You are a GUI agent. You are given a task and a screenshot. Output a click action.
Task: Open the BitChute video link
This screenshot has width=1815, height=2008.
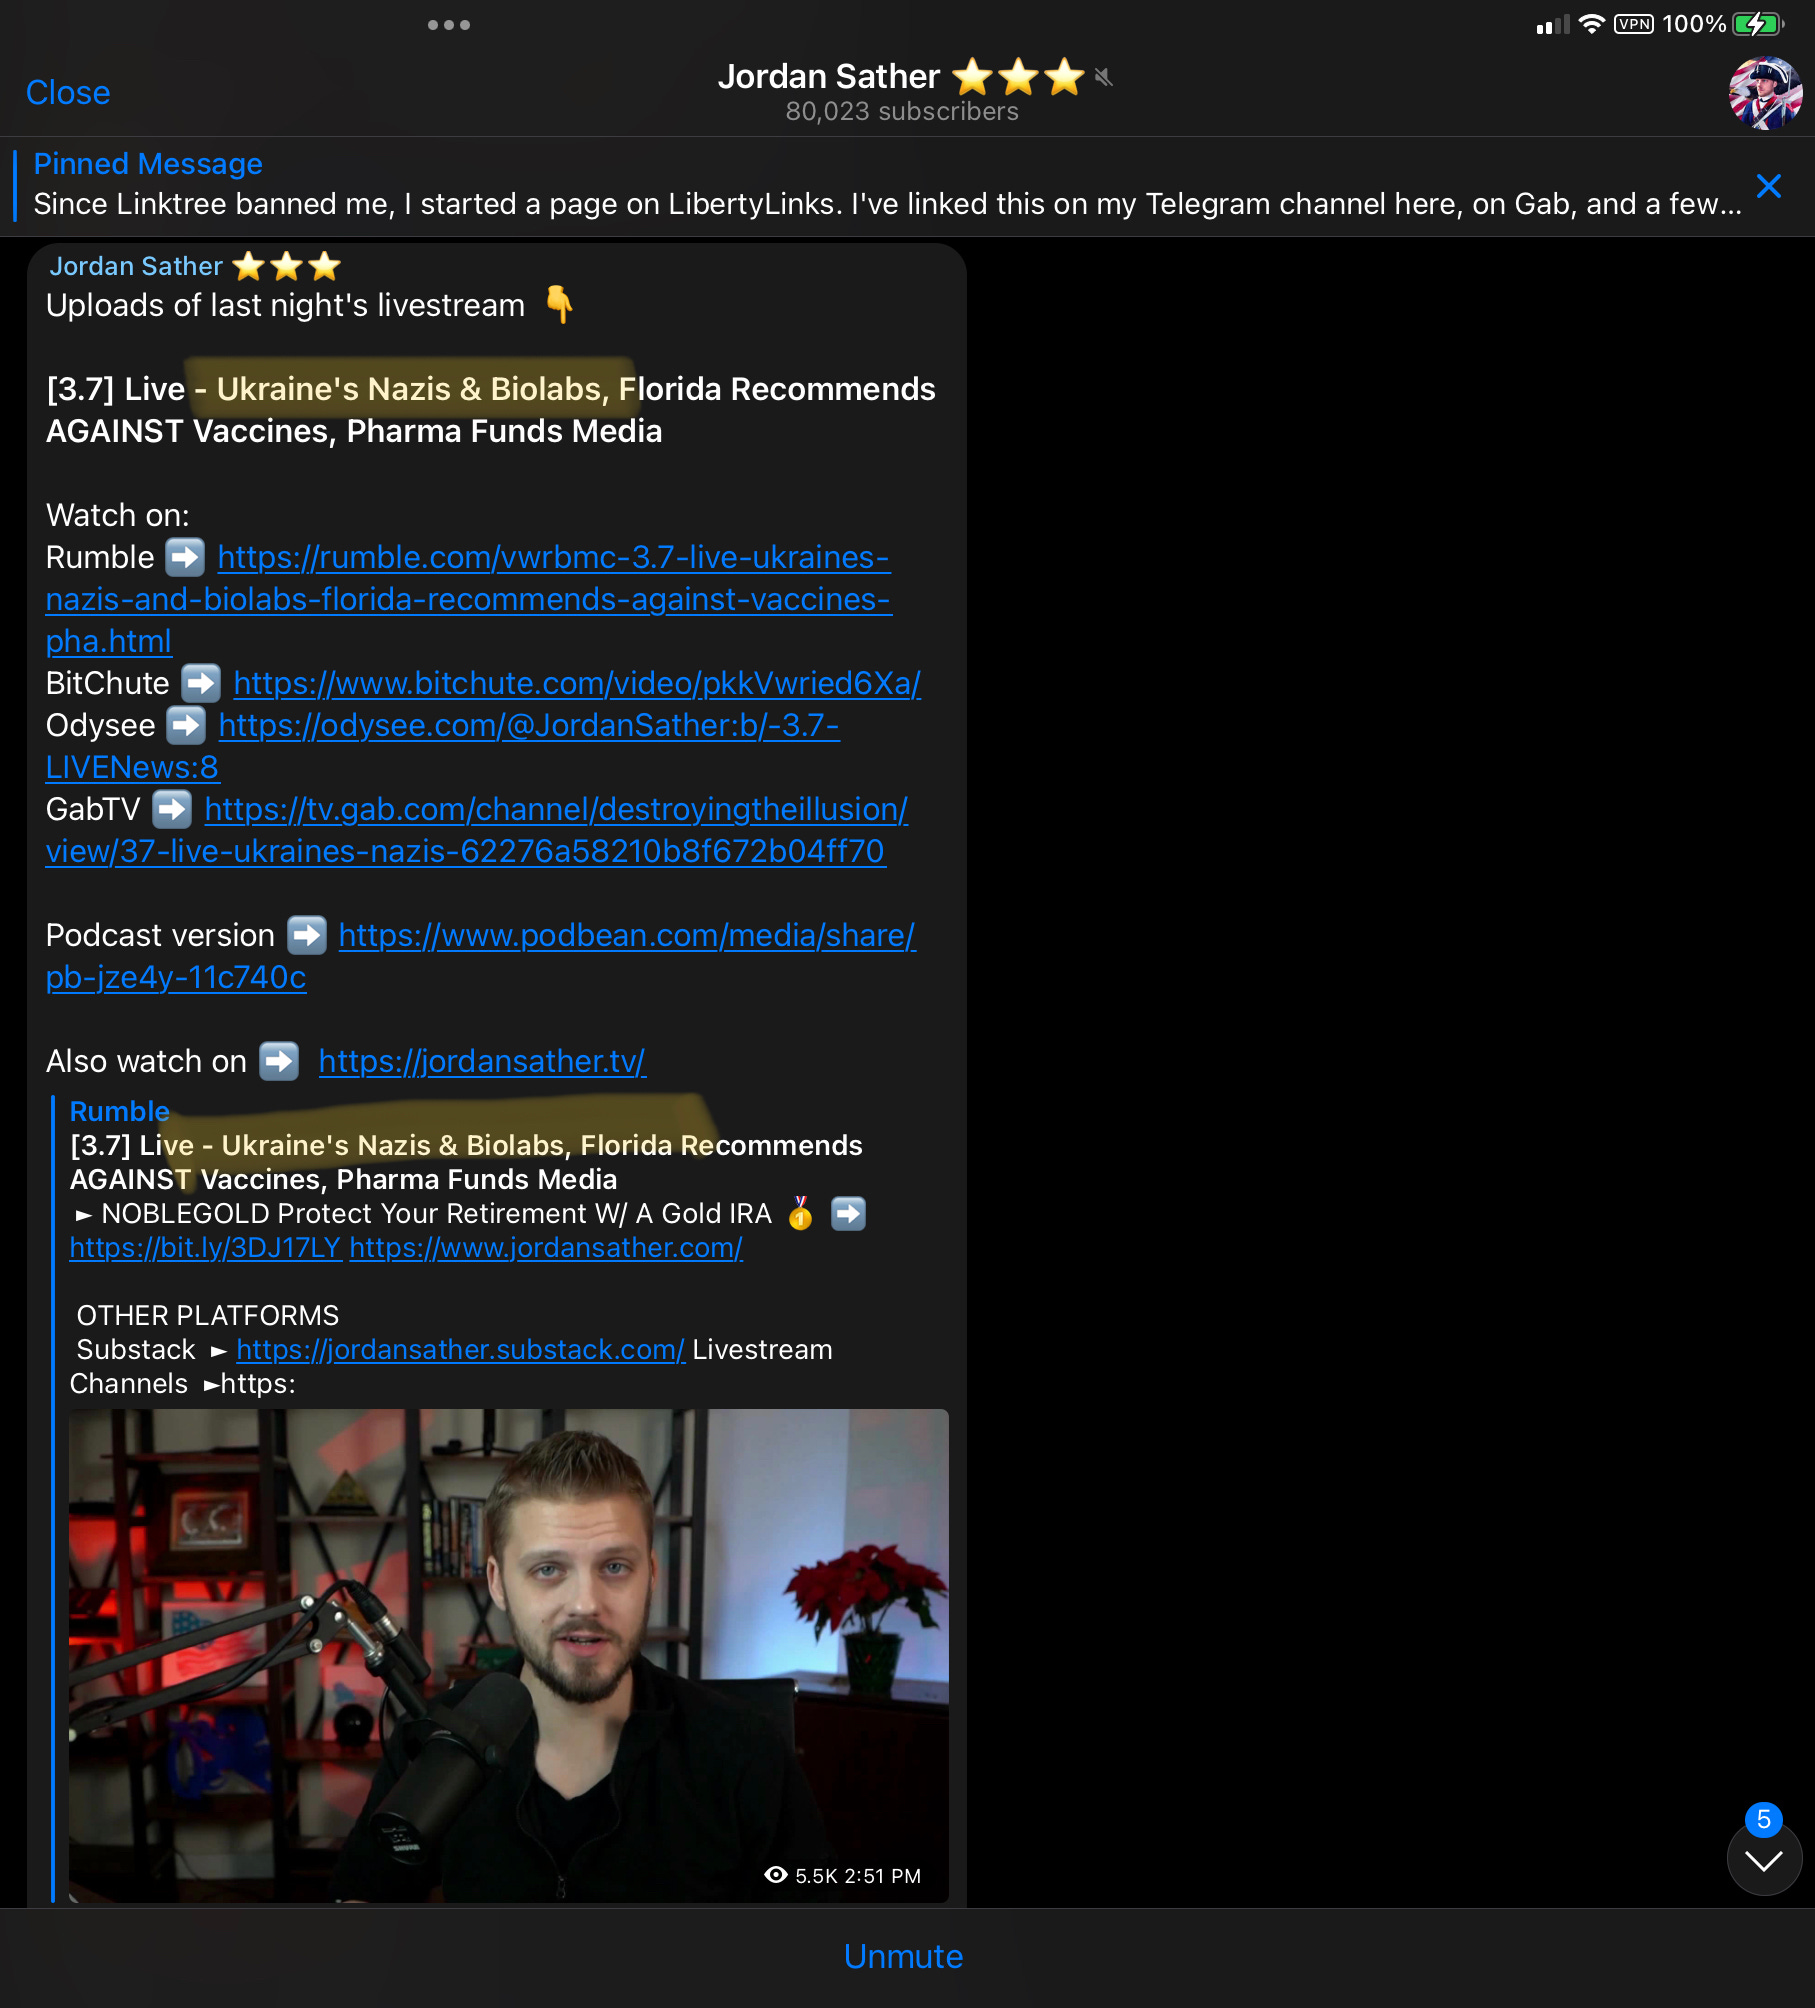tap(577, 683)
